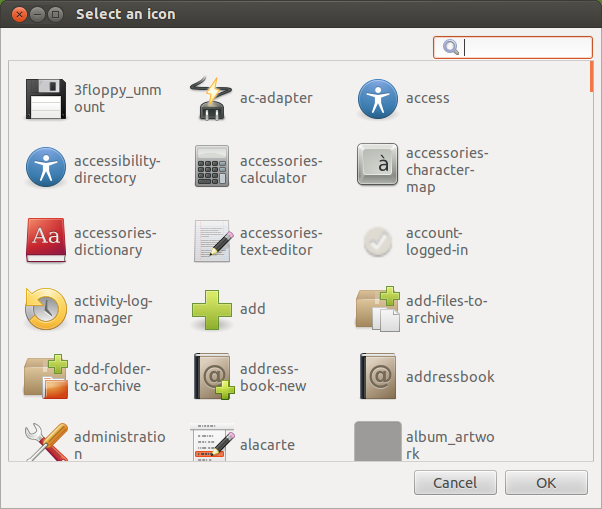
Task: Click the "activity-log-manager" label text
Action: (x=113, y=309)
